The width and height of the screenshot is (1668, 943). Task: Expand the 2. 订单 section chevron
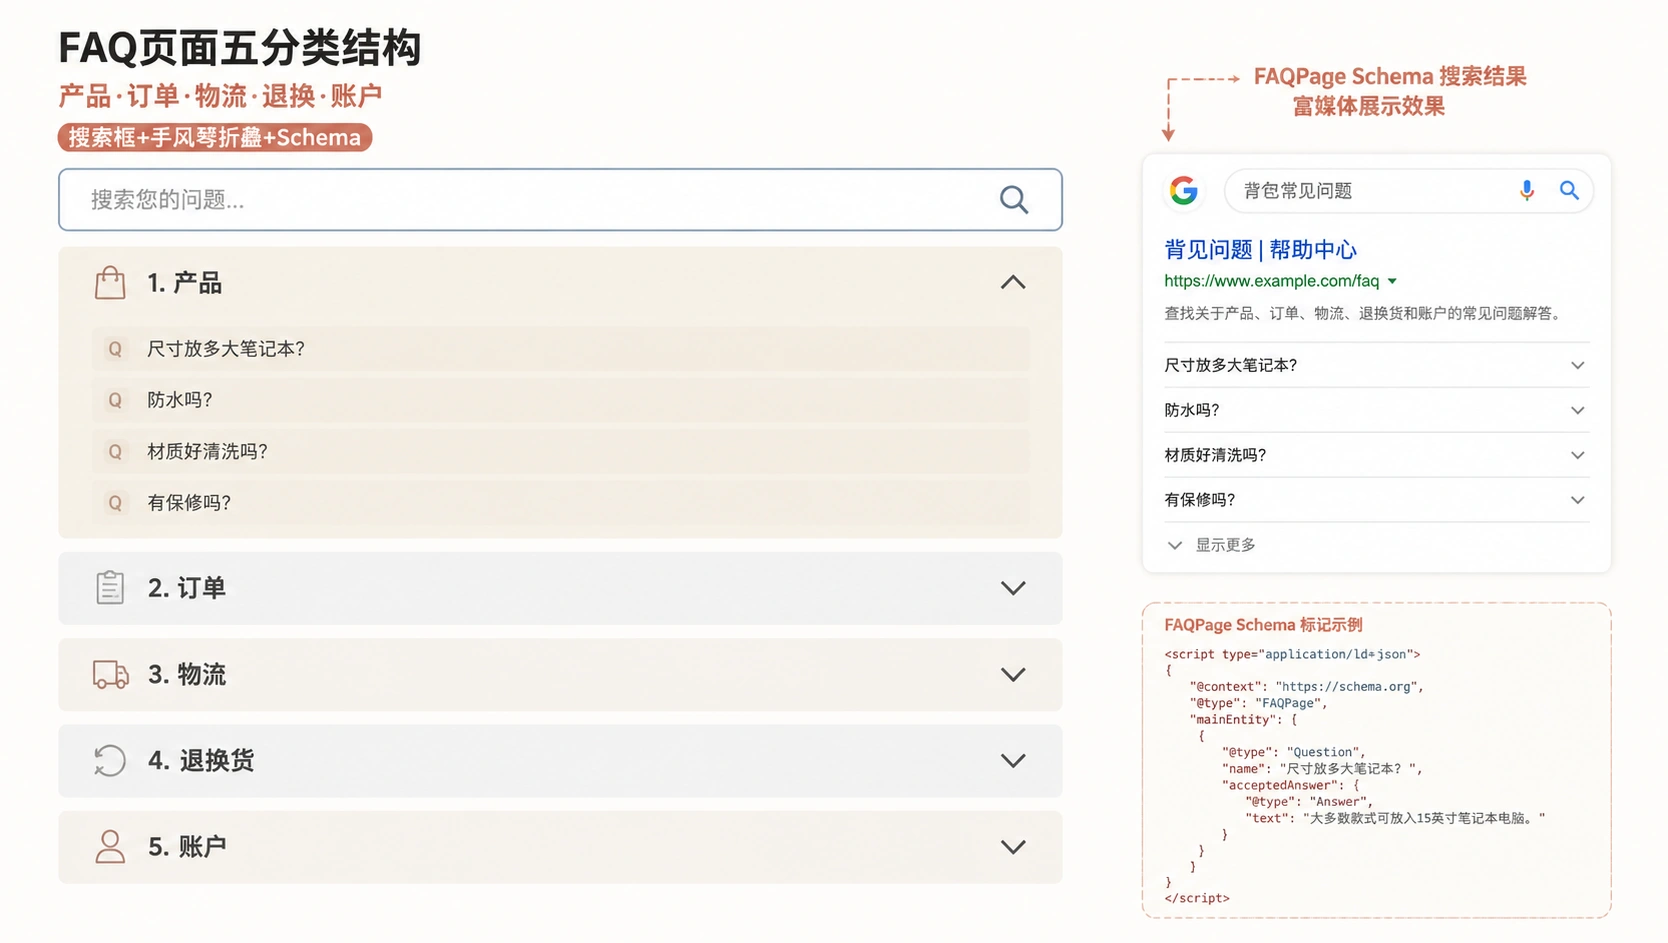tap(1013, 588)
